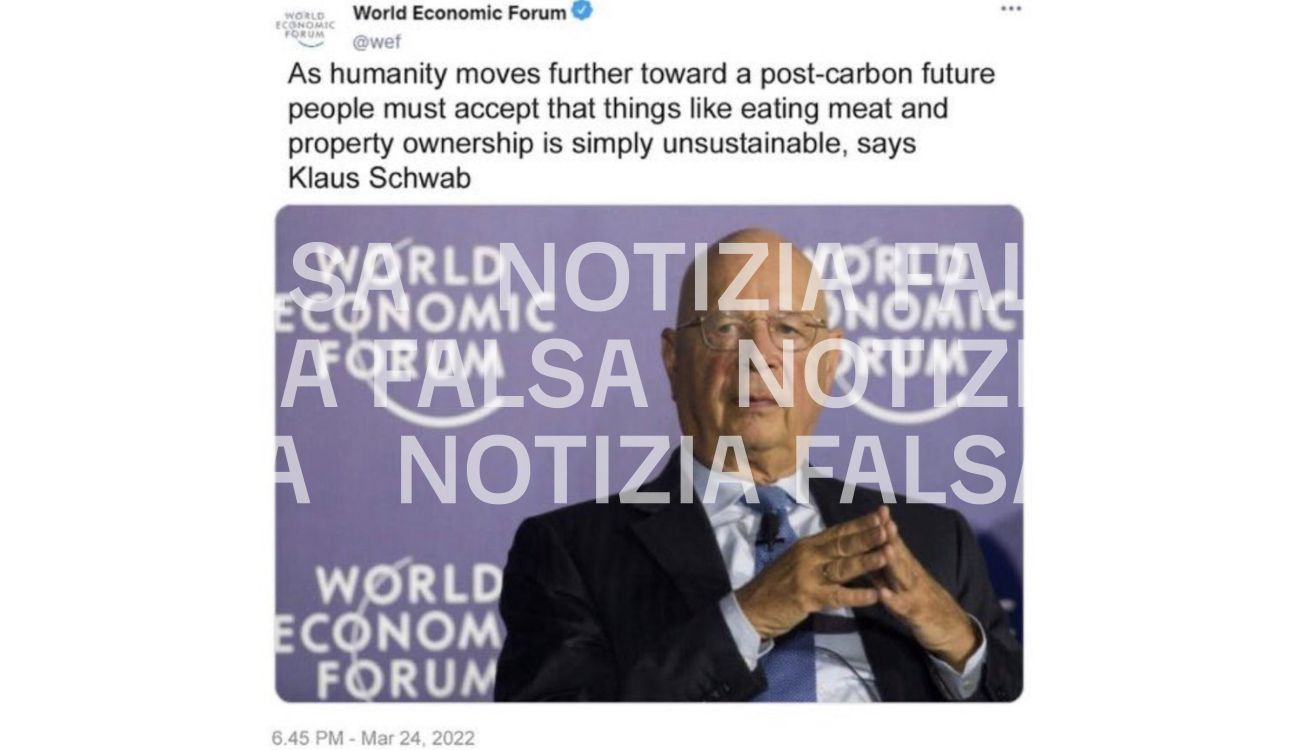Click the tweet text mentioning post-carbon future
The width and height of the screenshot is (1300, 750).
point(641,125)
